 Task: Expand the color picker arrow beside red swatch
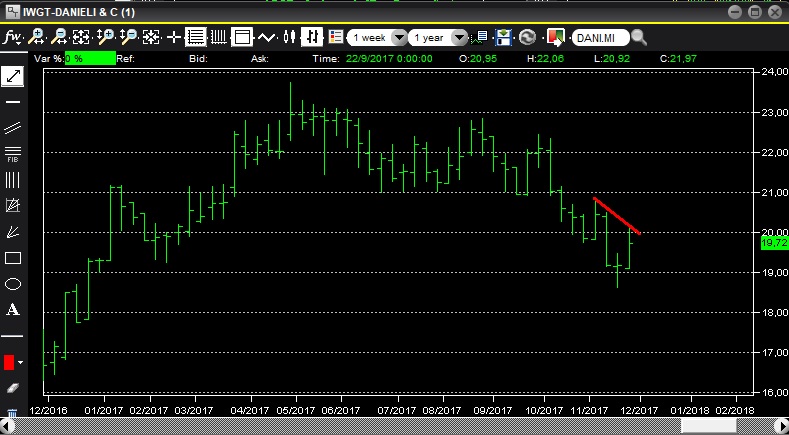(x=20, y=362)
